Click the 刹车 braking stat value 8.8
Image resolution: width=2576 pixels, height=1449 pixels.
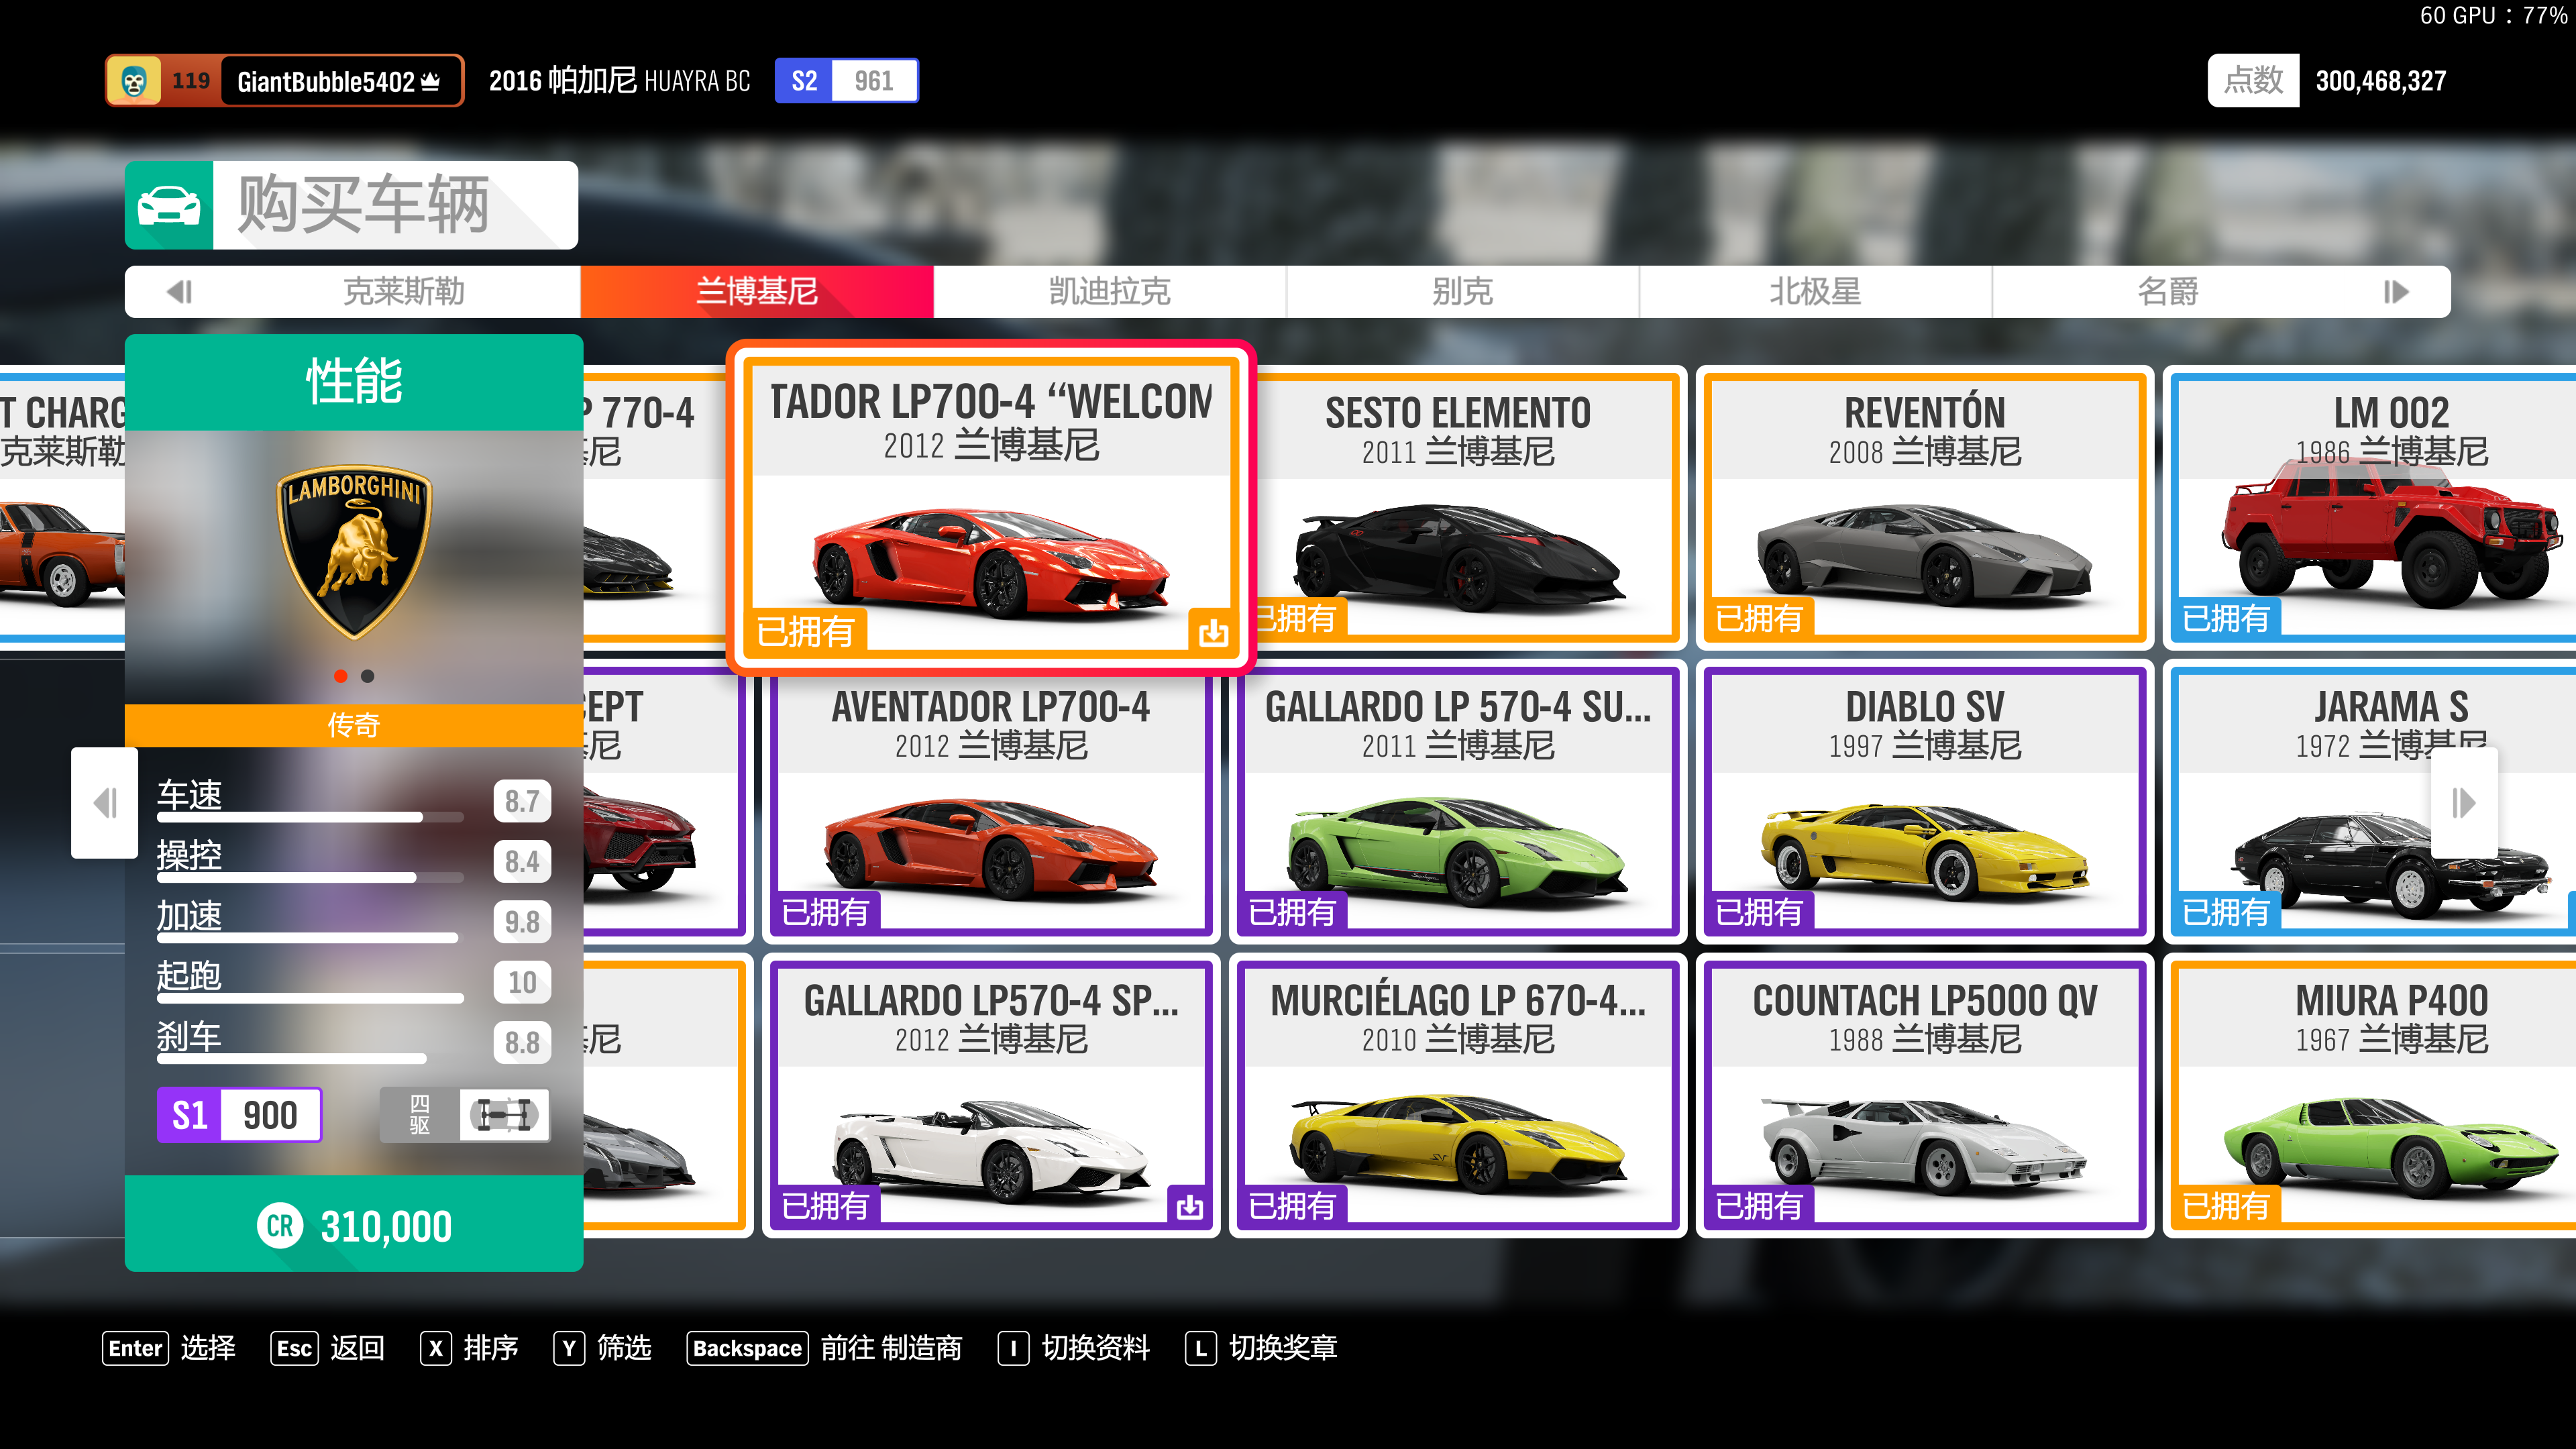522,1042
